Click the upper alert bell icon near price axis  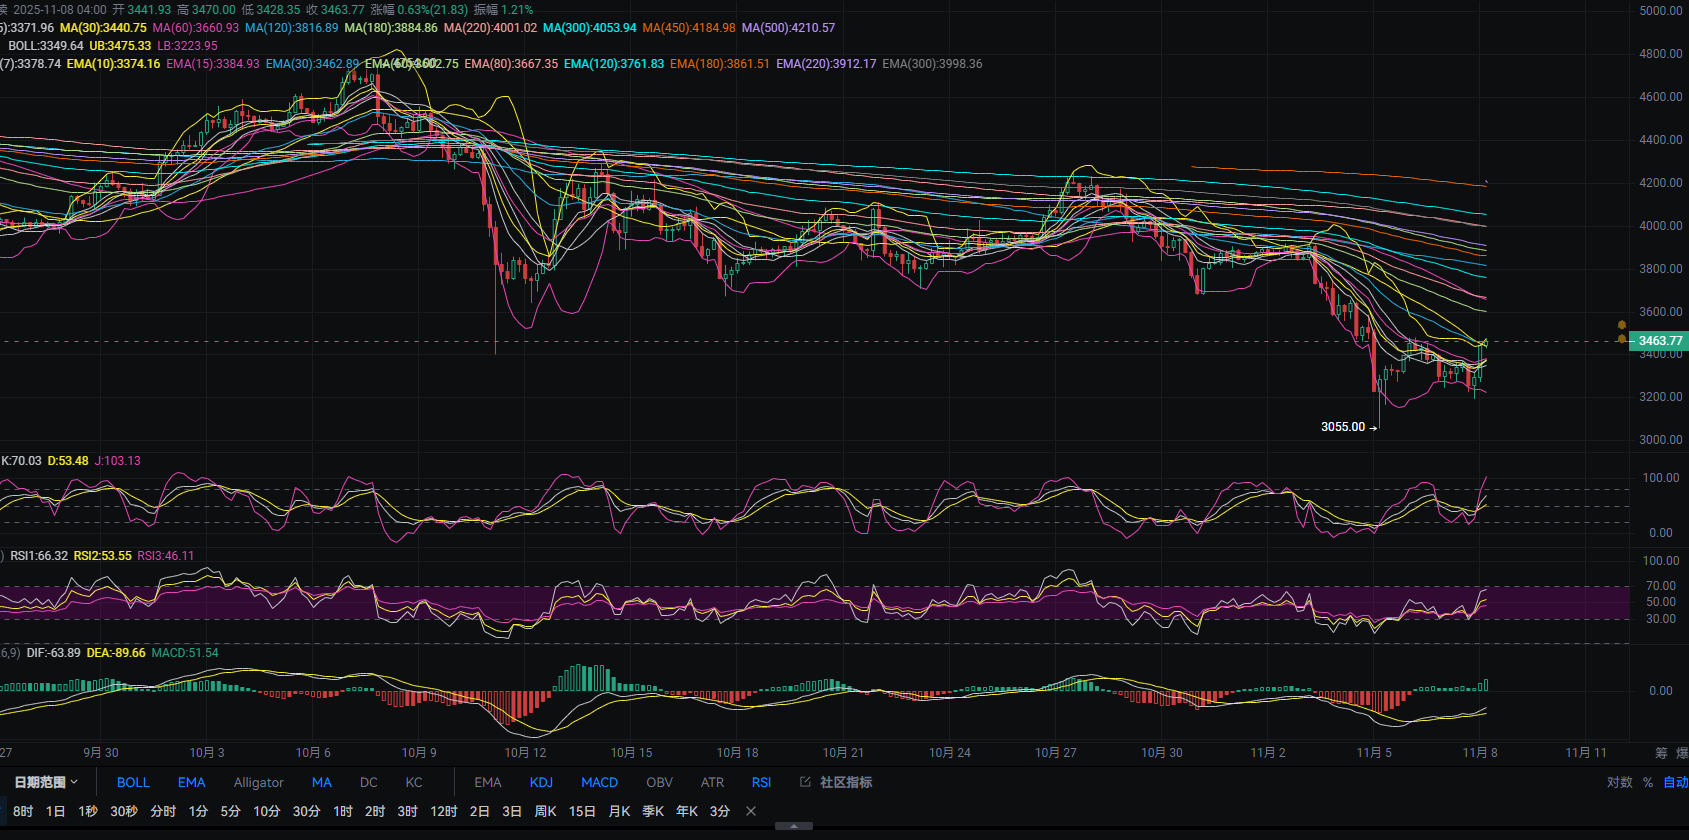(1621, 325)
